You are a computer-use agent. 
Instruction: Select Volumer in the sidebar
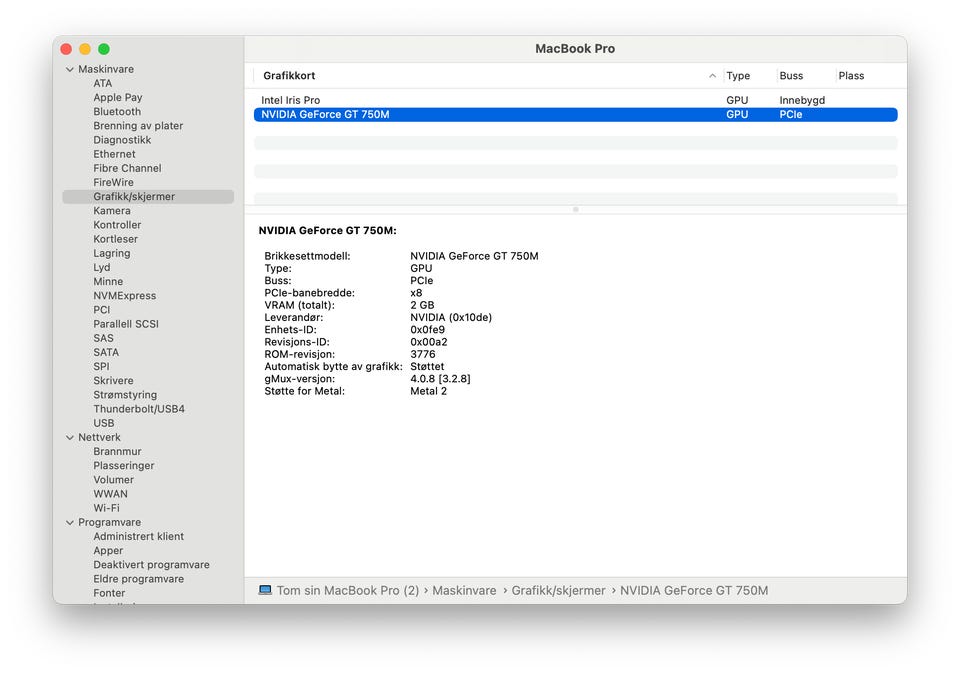tap(113, 480)
